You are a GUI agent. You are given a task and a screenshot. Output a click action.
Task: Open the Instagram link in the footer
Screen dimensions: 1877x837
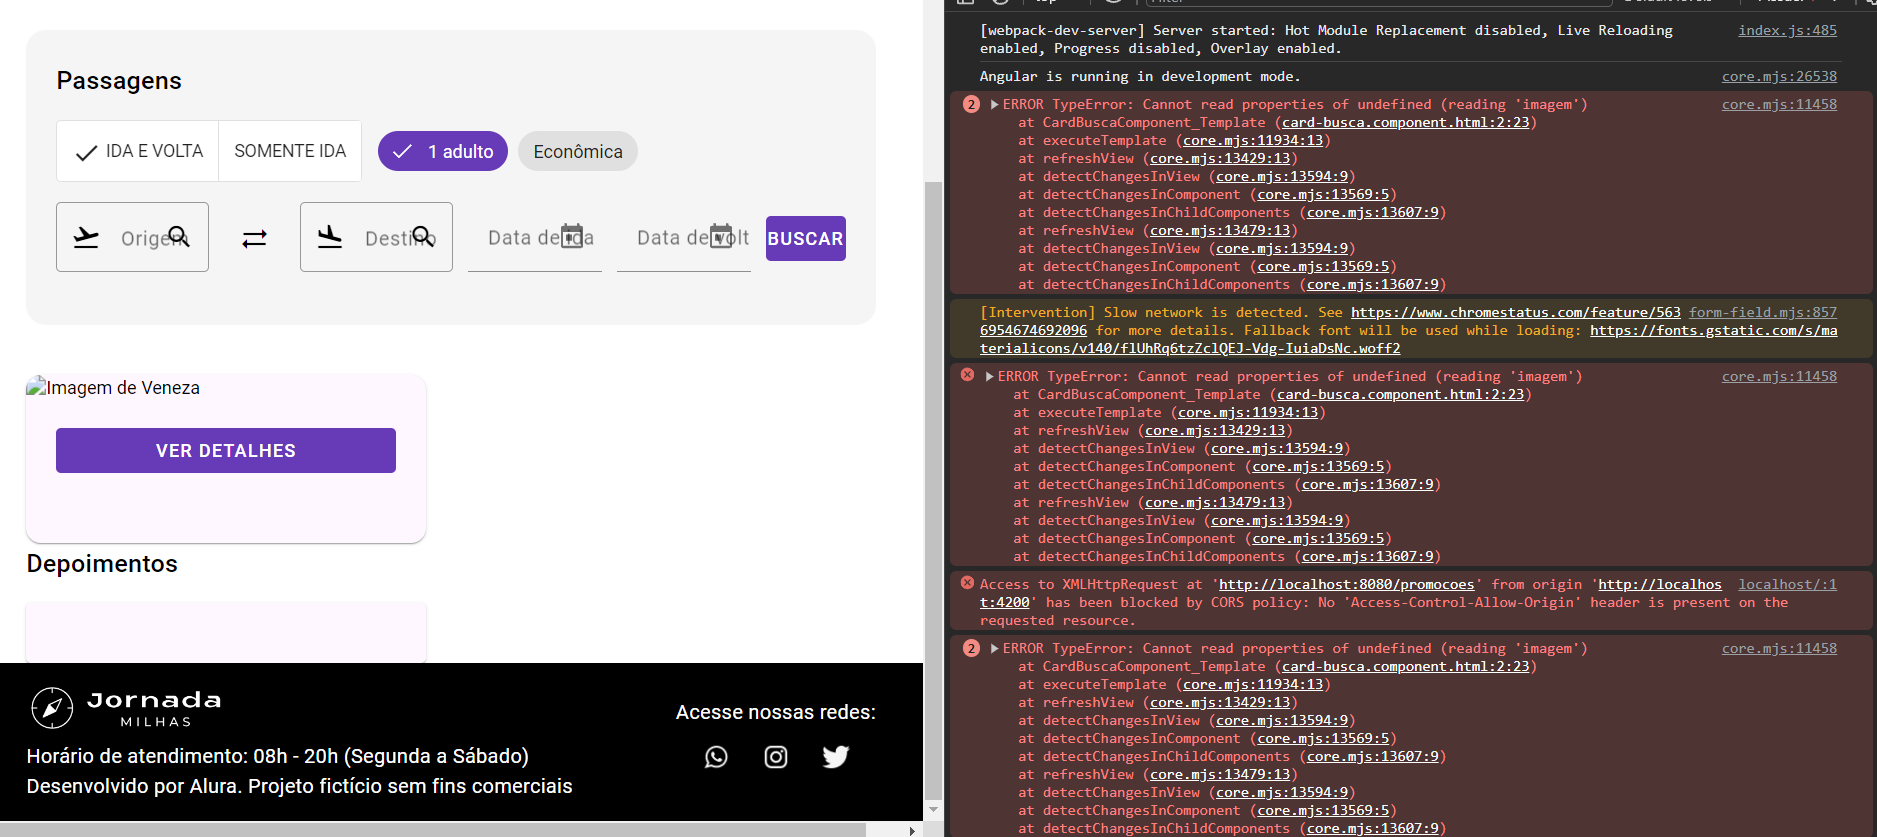[x=776, y=757]
